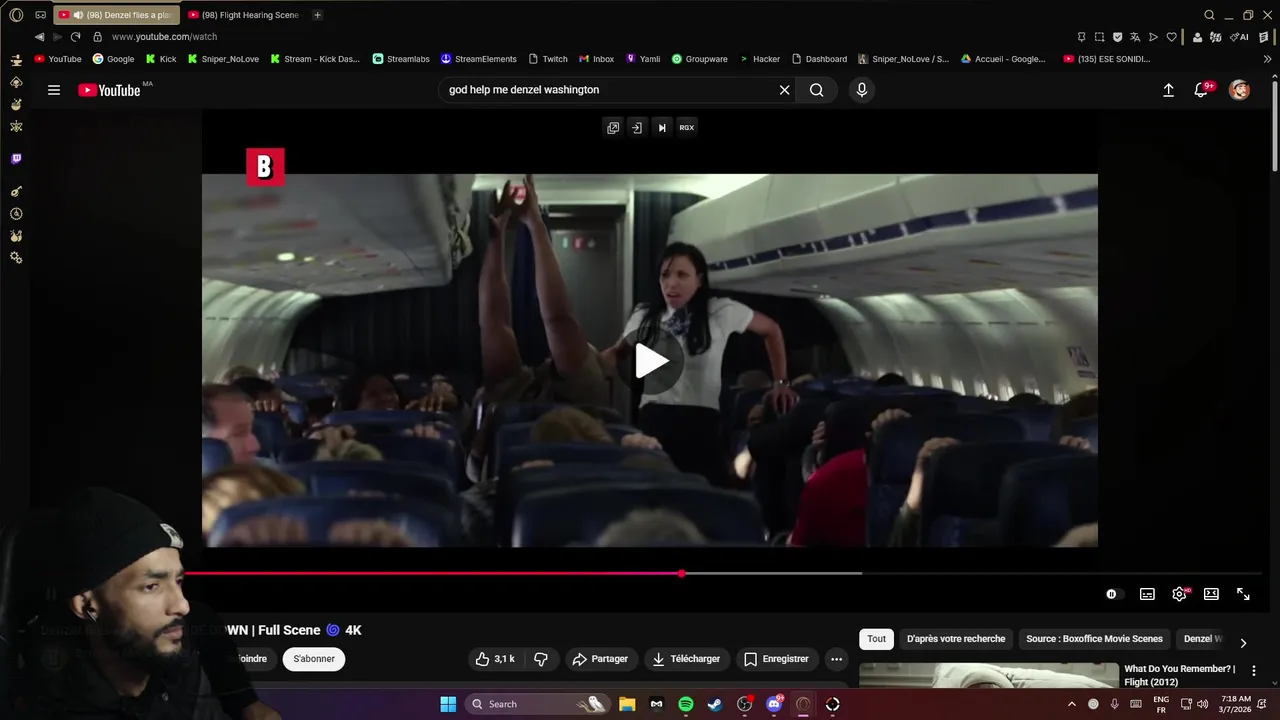Like the video showing 3,1 k likes

(x=495, y=659)
